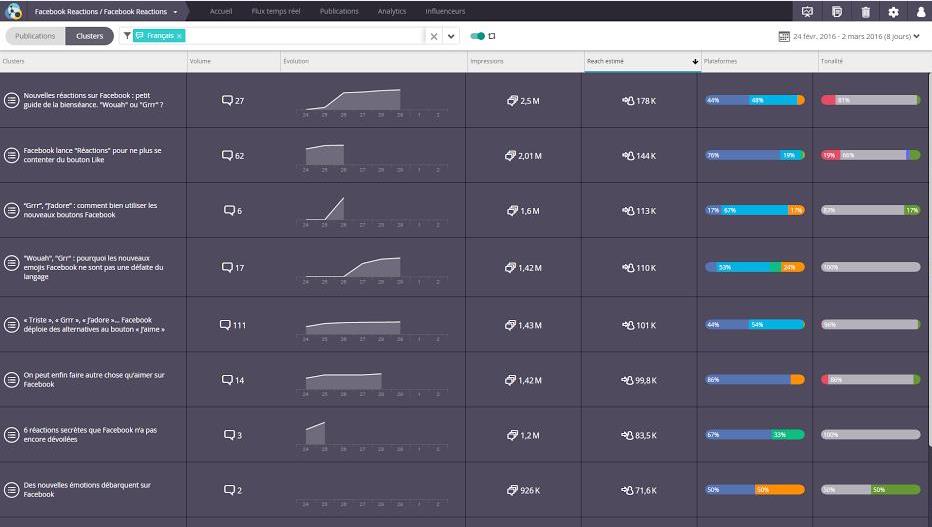
Task: Open the presentation screen icon in top bar
Action: click(x=807, y=11)
